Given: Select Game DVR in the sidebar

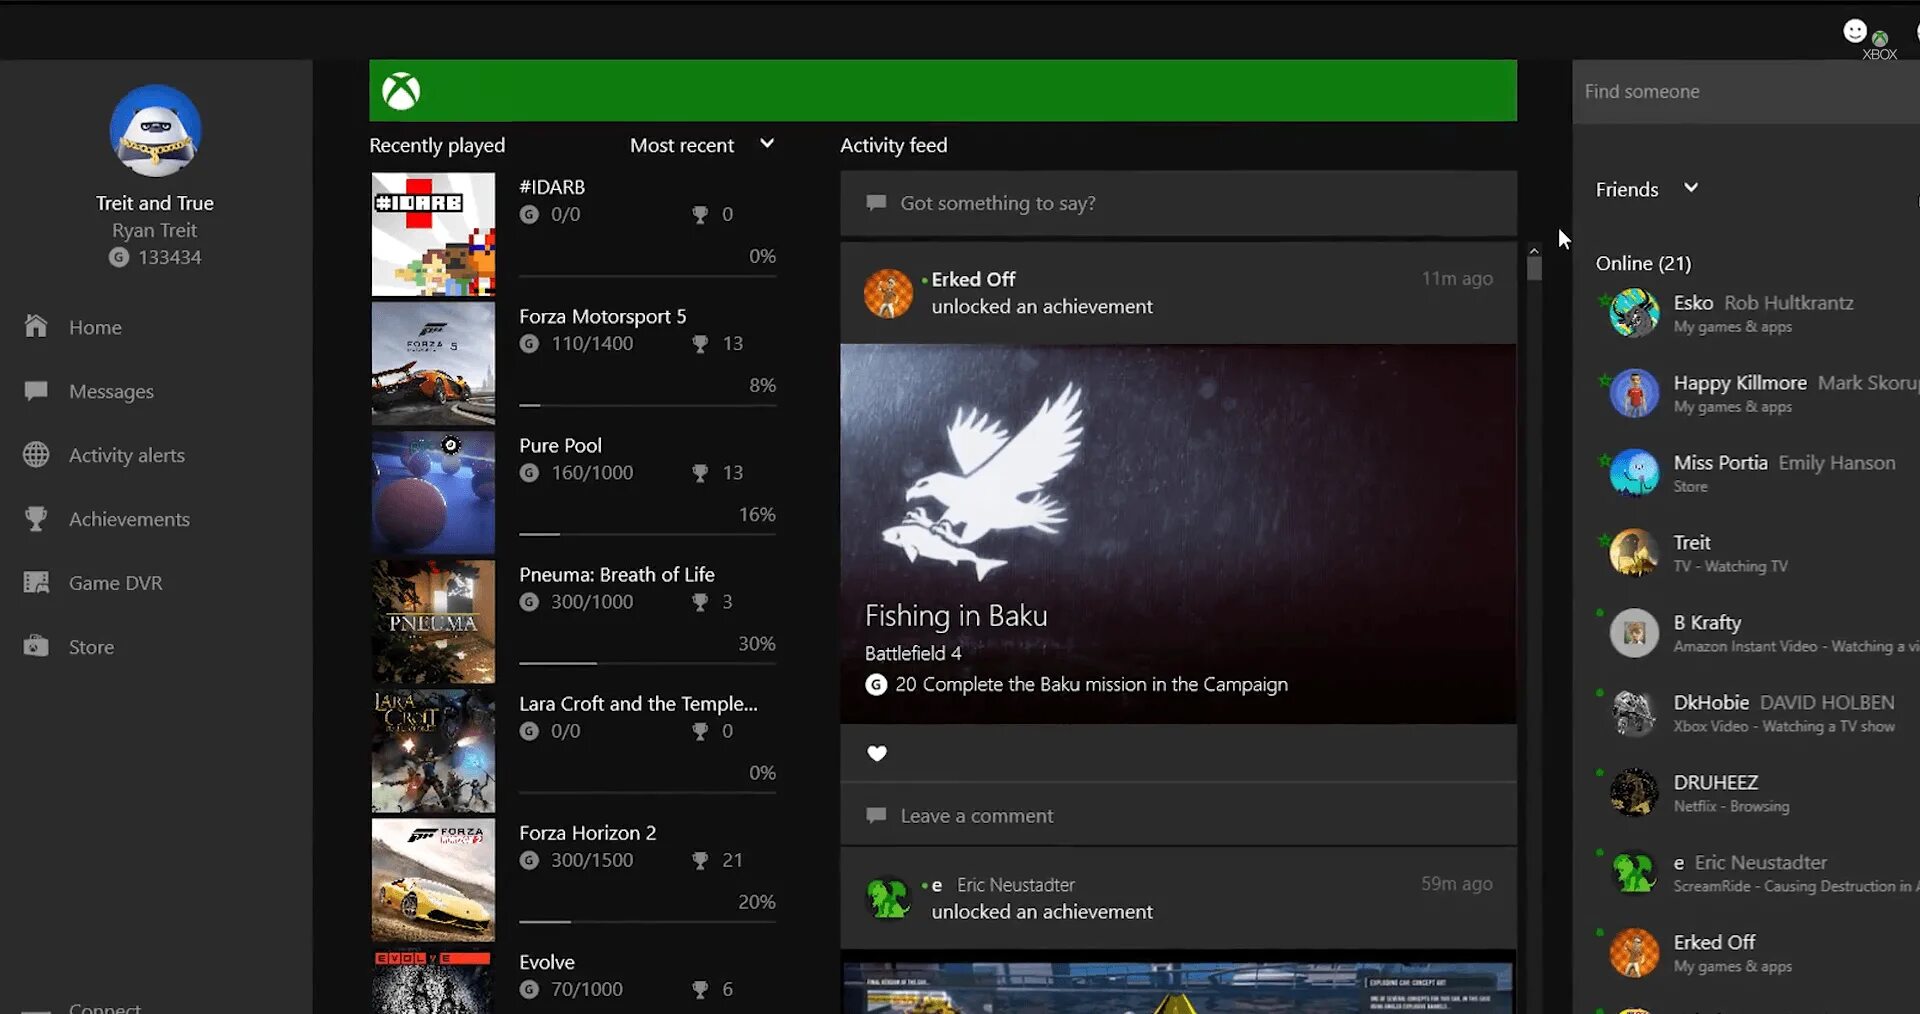Looking at the screenshot, I should 115,583.
